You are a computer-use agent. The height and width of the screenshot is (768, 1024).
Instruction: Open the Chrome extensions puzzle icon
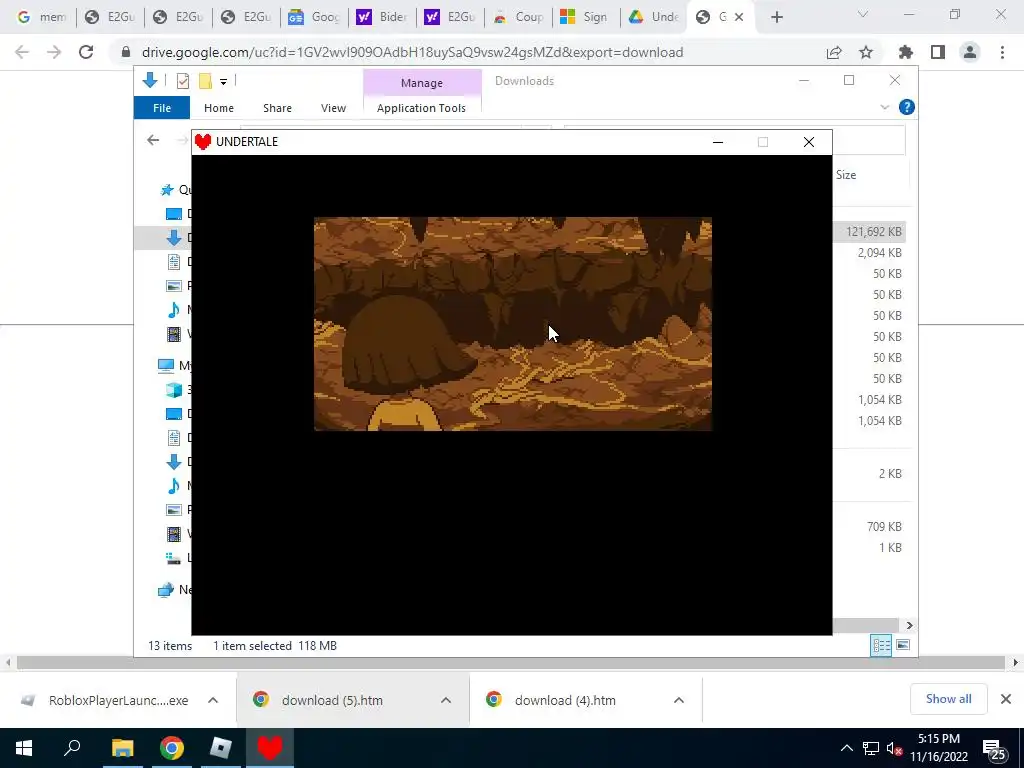pyautogui.click(x=906, y=52)
